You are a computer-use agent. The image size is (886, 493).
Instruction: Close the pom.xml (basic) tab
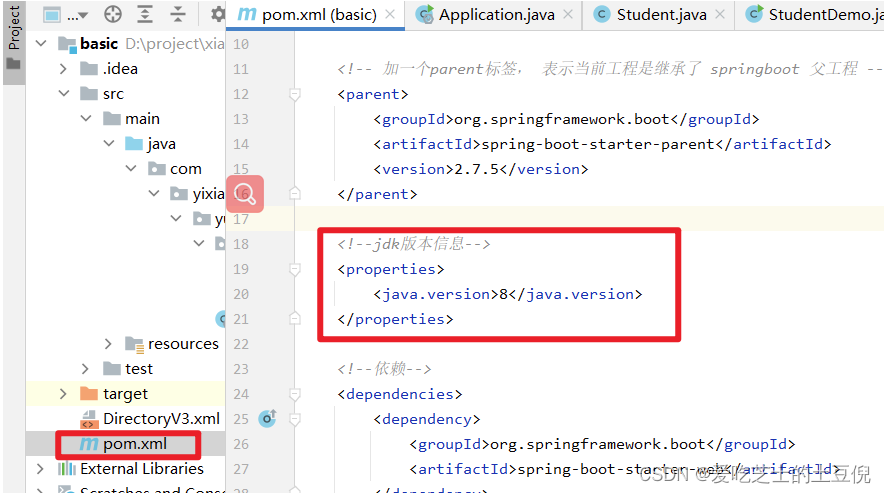tap(390, 15)
